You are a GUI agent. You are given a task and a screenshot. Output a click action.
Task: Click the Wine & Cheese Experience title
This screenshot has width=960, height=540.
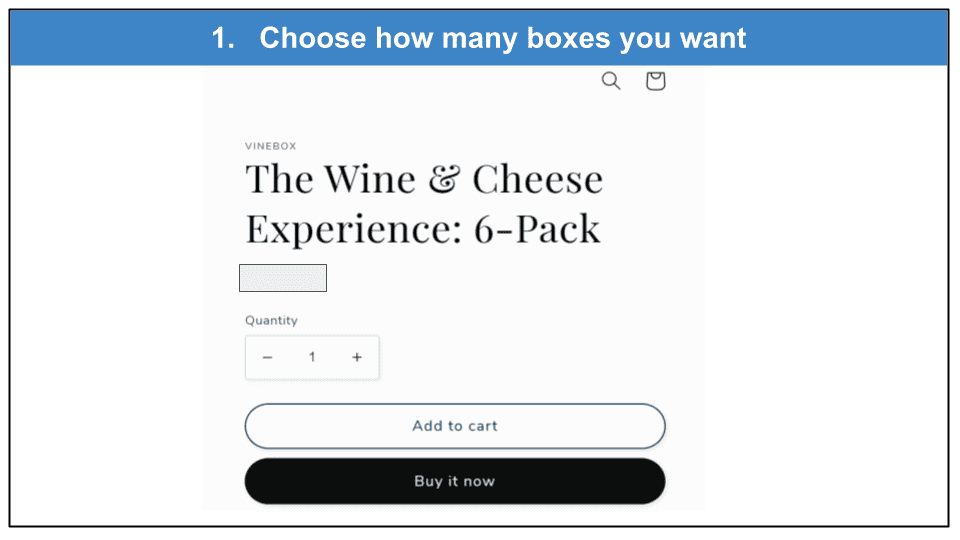point(424,204)
